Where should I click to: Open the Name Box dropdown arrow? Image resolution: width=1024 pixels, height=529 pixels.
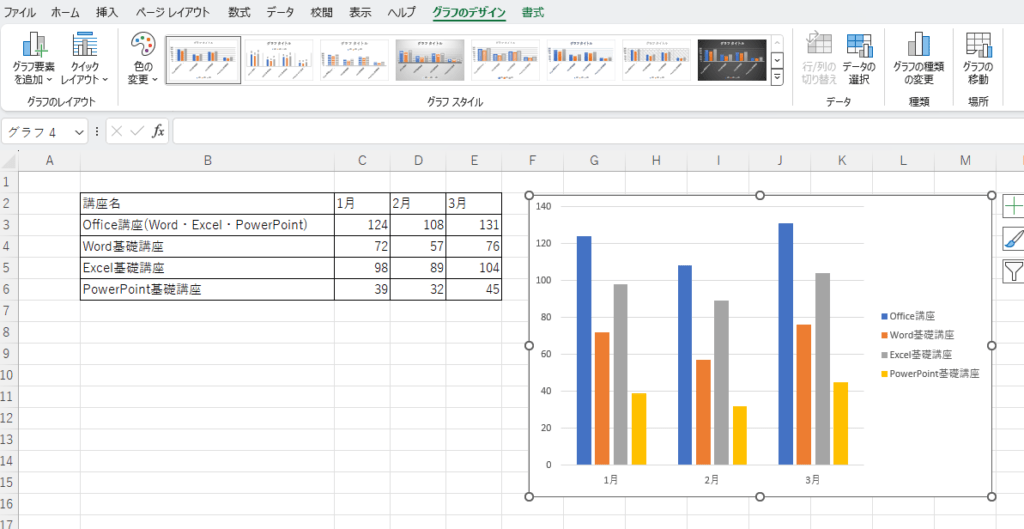pos(80,132)
